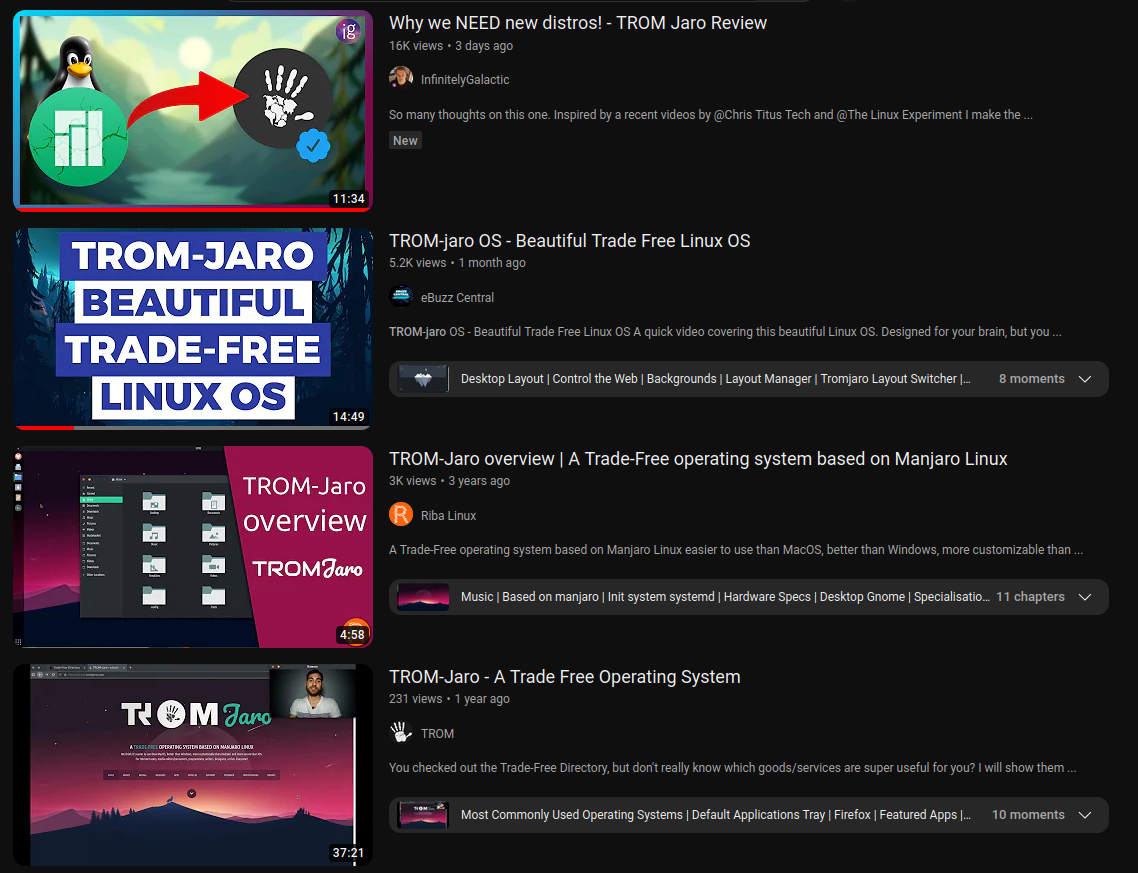The image size is (1138, 873).
Task: Visit the Riba Linux channel name
Action: coord(449,515)
